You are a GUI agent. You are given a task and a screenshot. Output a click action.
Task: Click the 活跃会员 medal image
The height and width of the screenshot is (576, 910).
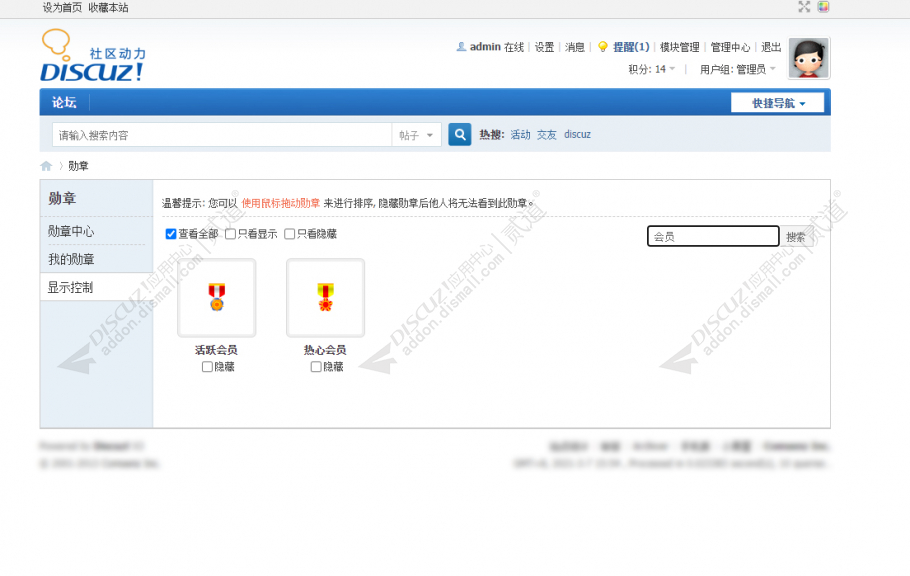pos(216,297)
